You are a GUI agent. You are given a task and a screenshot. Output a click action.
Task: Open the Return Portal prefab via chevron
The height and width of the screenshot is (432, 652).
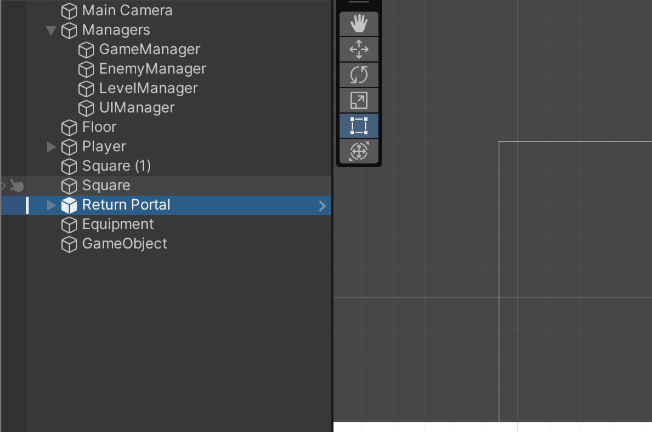(322, 205)
